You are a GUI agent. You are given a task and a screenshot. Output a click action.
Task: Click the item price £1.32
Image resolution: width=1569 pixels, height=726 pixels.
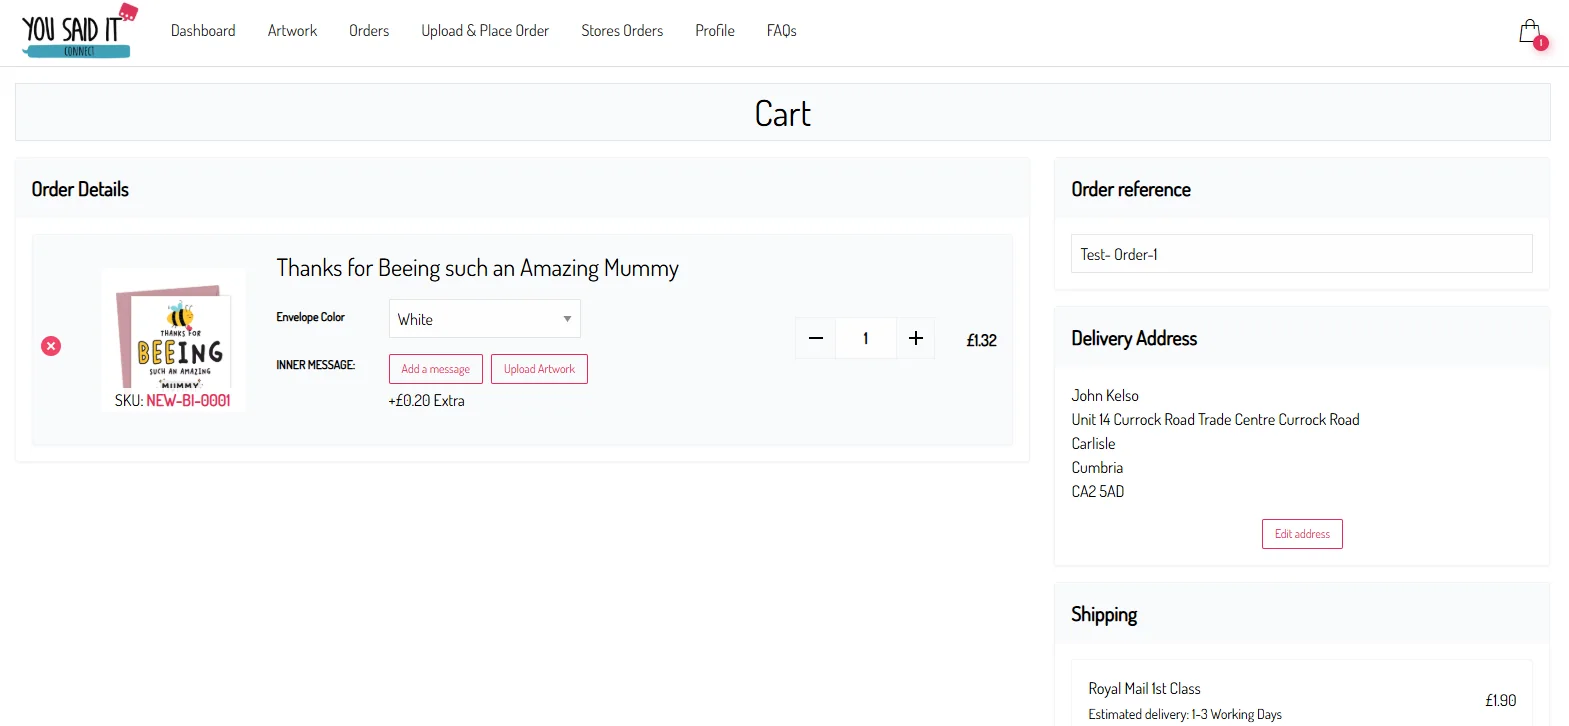click(981, 340)
